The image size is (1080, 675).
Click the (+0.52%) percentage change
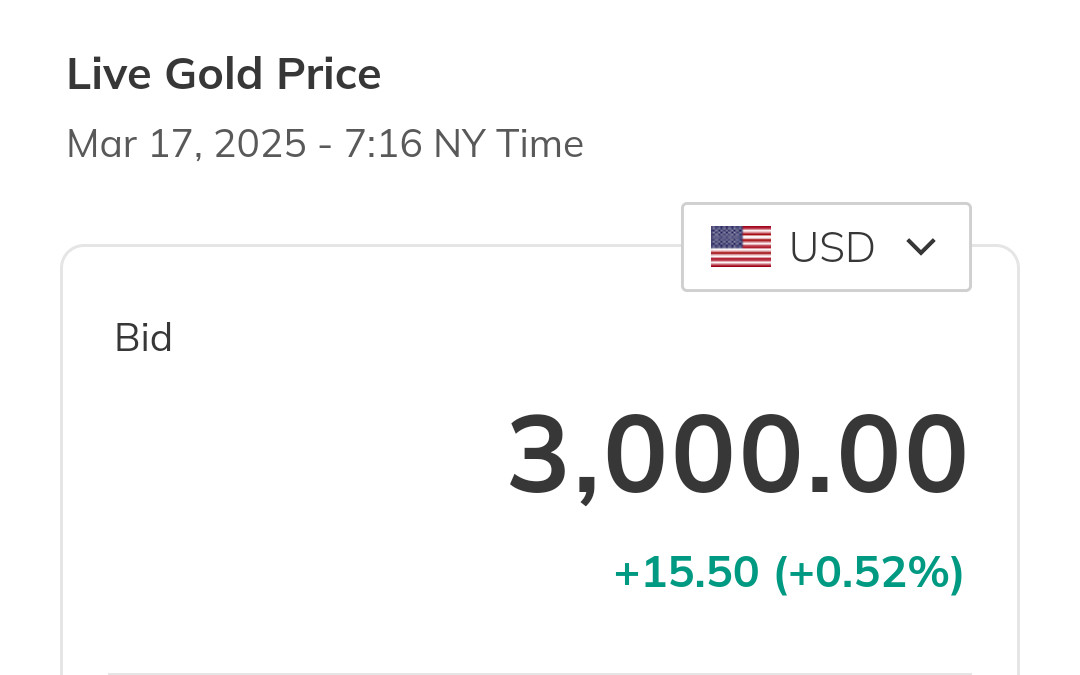coord(869,573)
